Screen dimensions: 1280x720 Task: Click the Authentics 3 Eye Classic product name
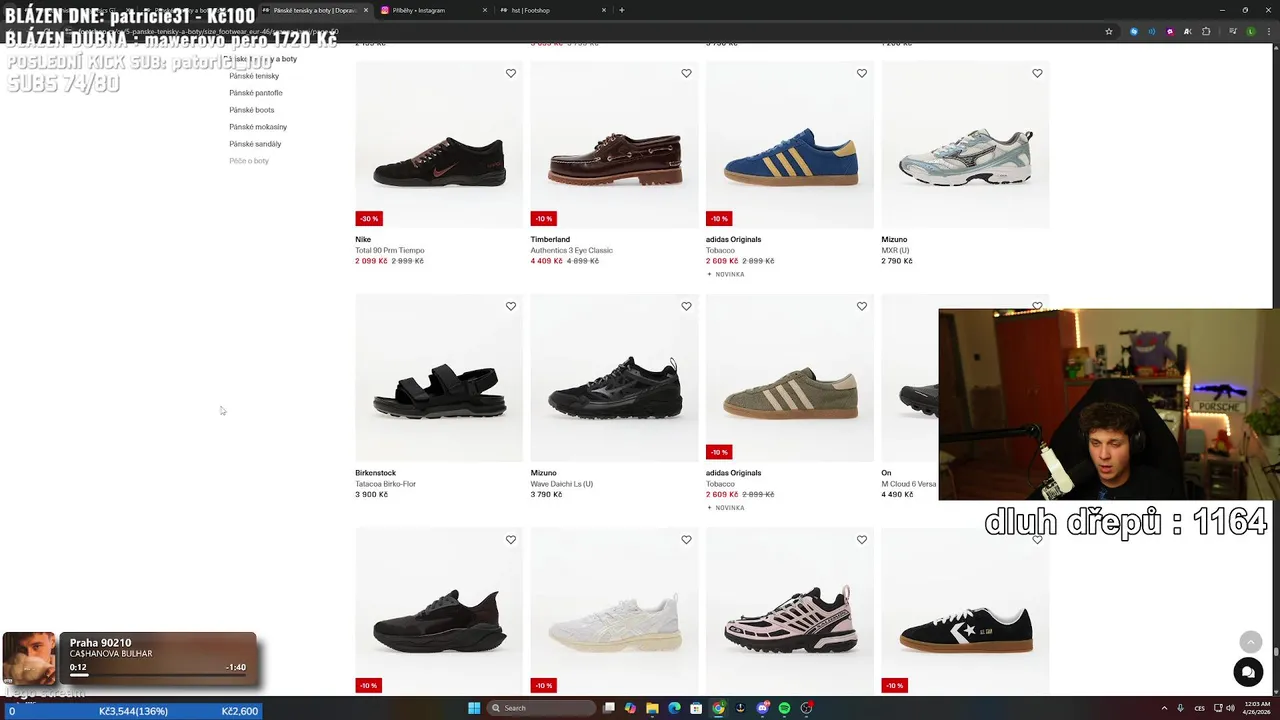click(x=571, y=250)
